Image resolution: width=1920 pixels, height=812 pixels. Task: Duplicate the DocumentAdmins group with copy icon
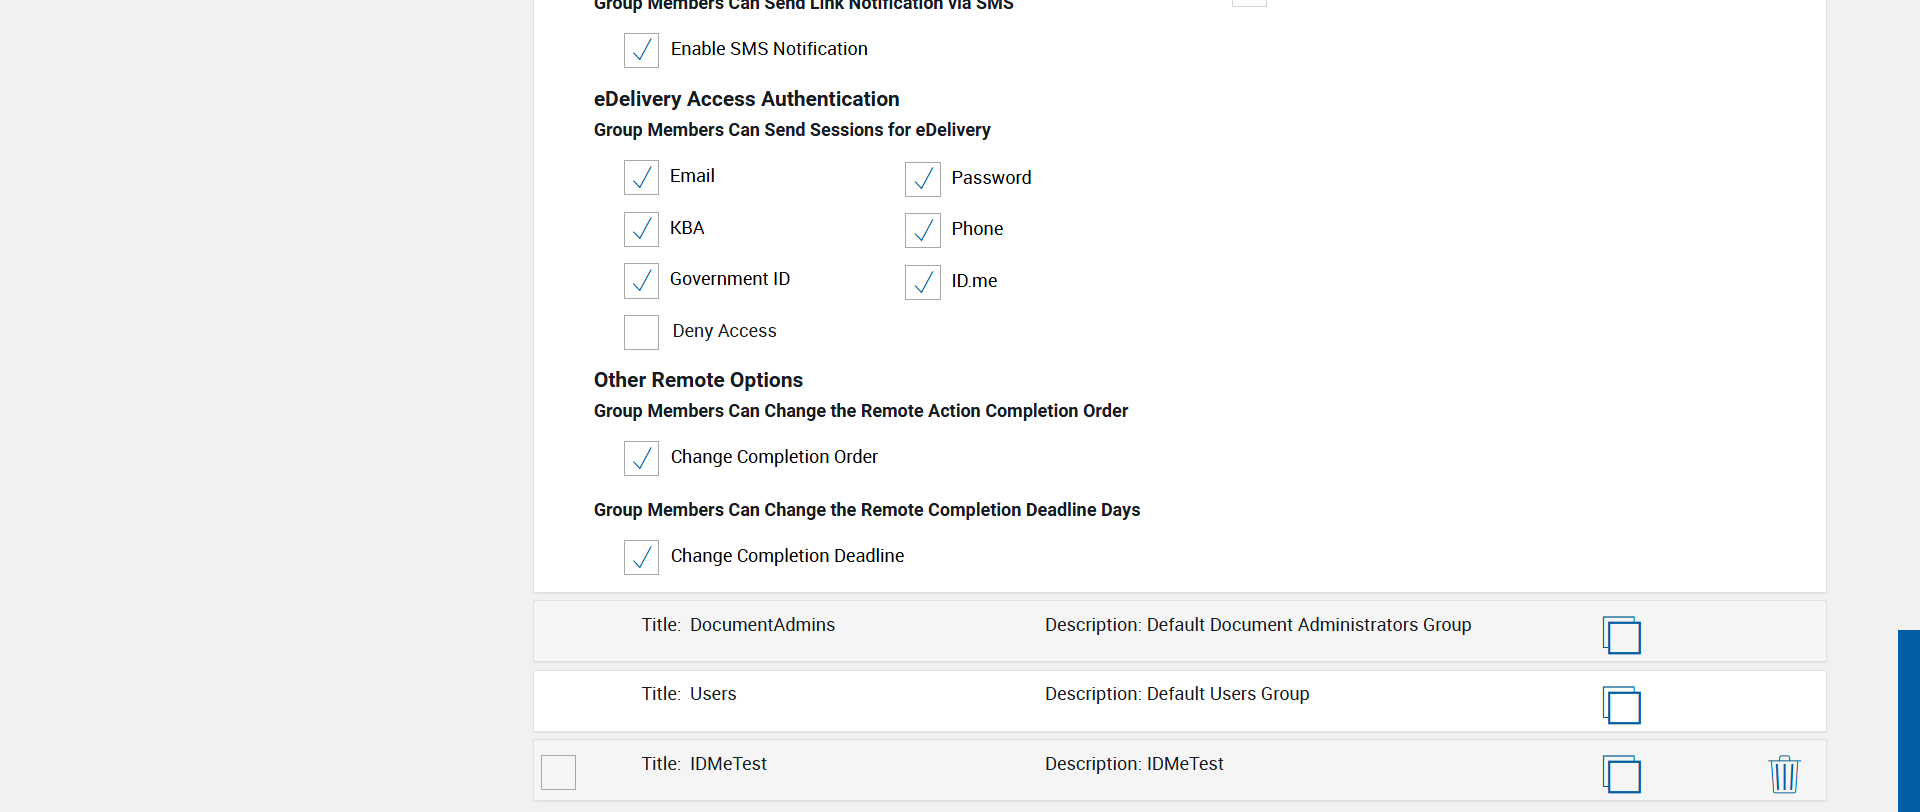click(1621, 635)
